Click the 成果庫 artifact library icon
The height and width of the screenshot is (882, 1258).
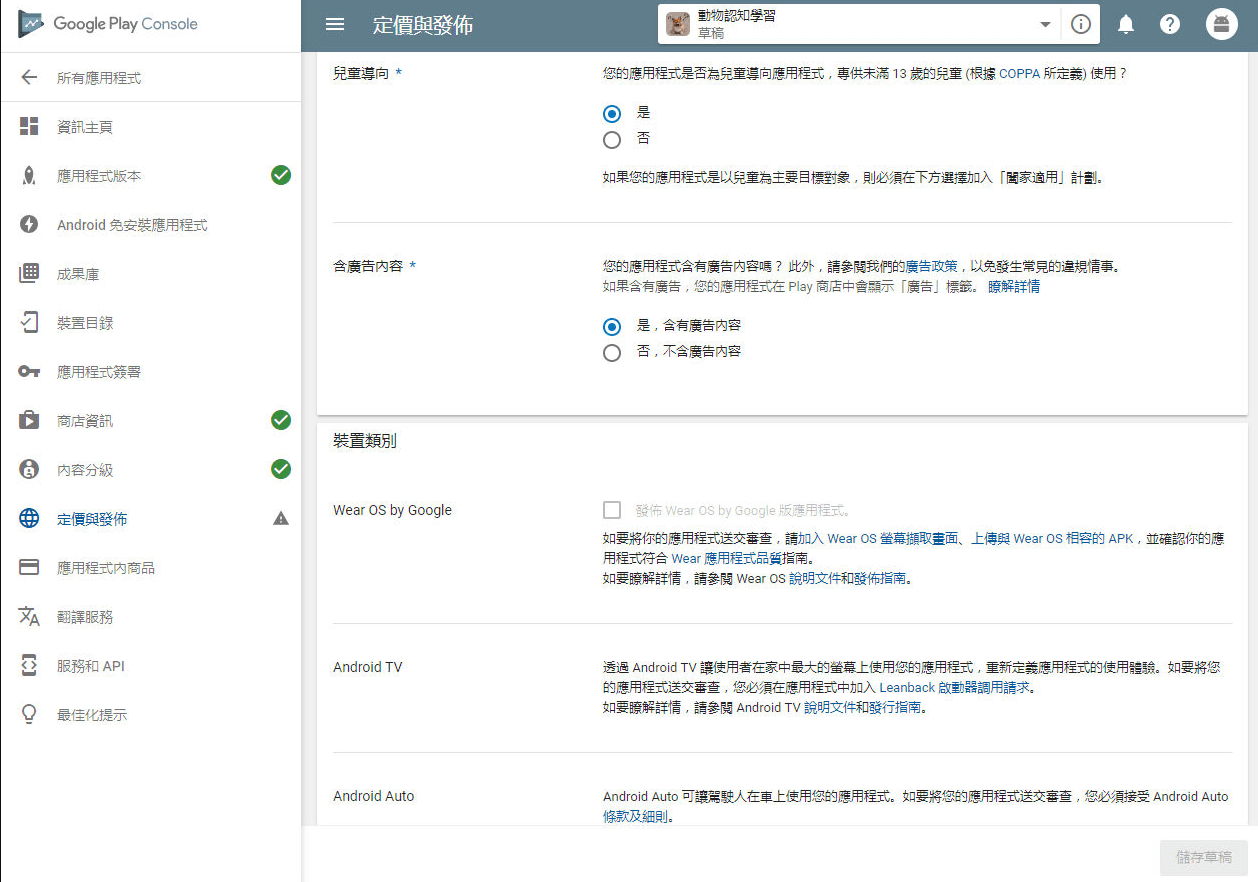[29, 274]
